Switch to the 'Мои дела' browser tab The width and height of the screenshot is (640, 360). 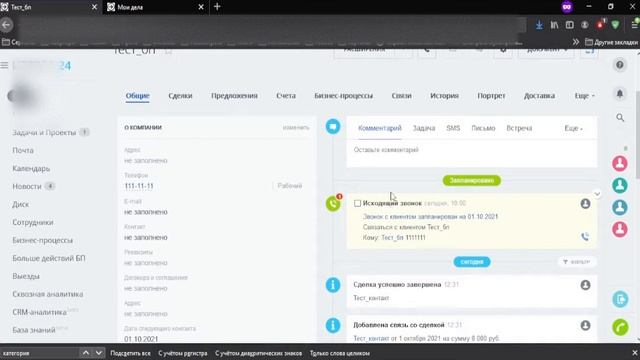point(156,7)
